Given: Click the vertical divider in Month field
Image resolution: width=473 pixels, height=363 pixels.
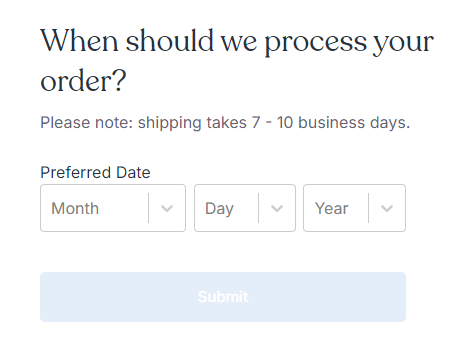Looking at the screenshot, I should pos(149,208).
